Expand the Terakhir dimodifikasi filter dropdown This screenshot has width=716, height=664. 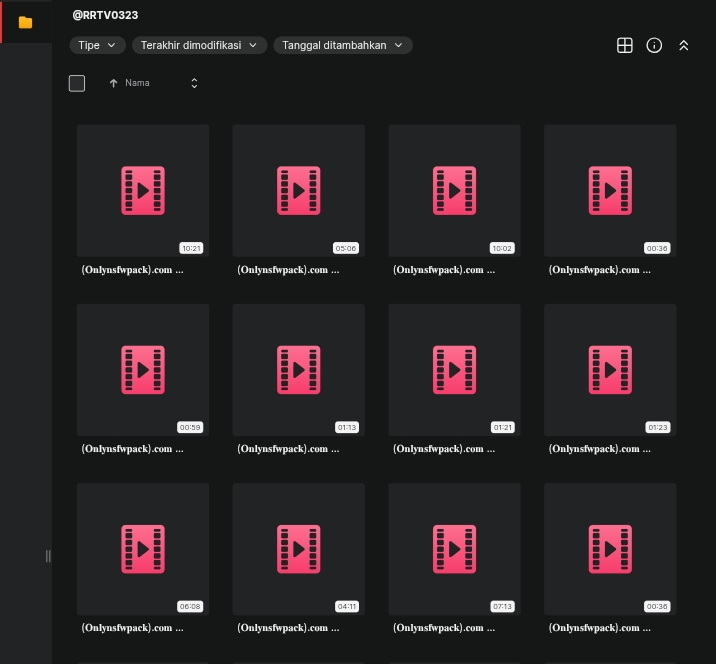pos(199,45)
